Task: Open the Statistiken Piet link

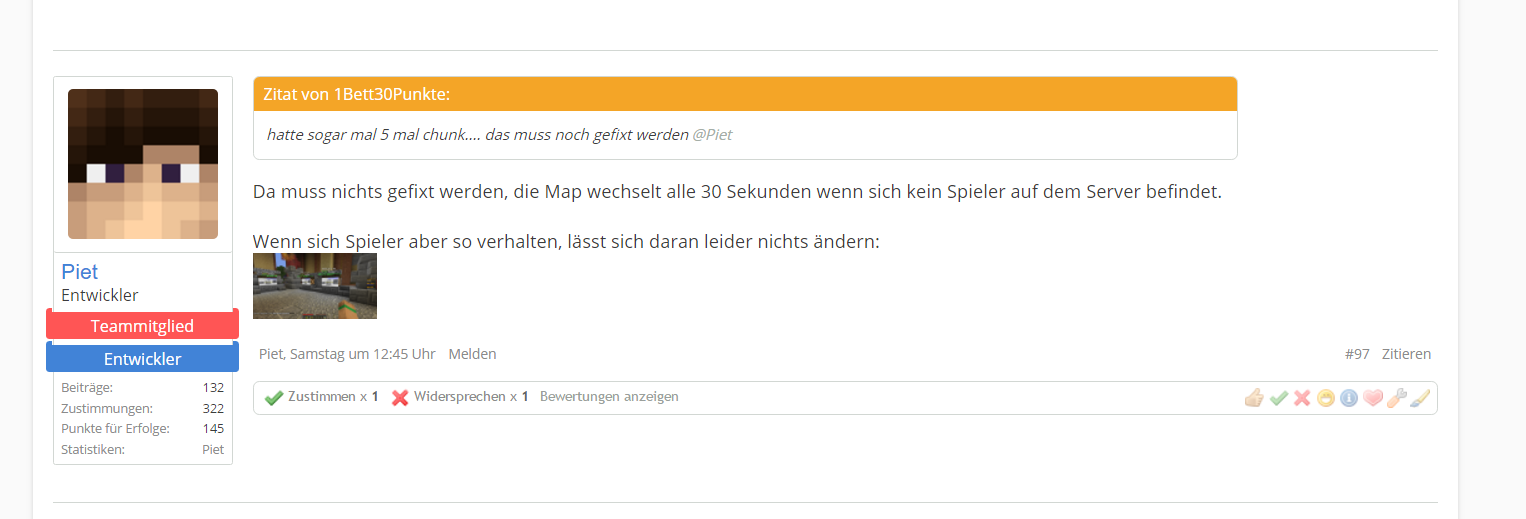Action: click(x=213, y=450)
